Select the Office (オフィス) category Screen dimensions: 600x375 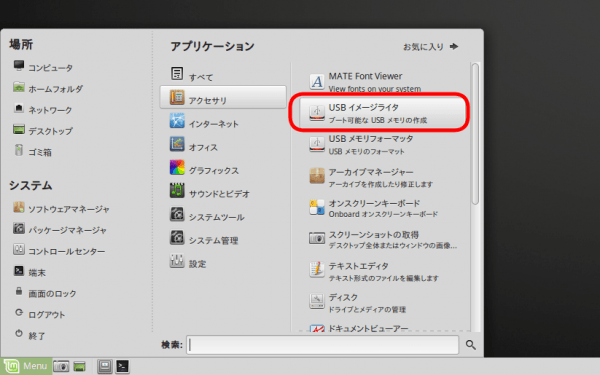223,145
